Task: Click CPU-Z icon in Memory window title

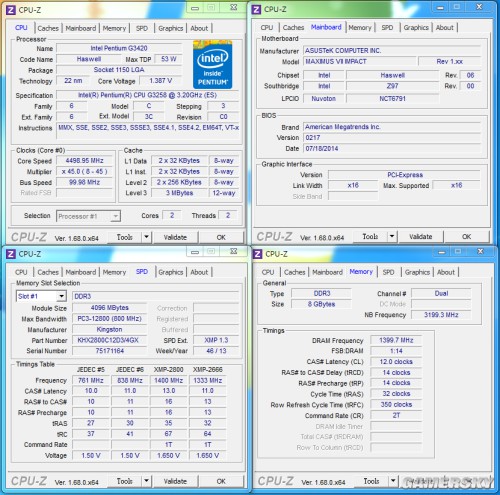Action: coord(257,254)
